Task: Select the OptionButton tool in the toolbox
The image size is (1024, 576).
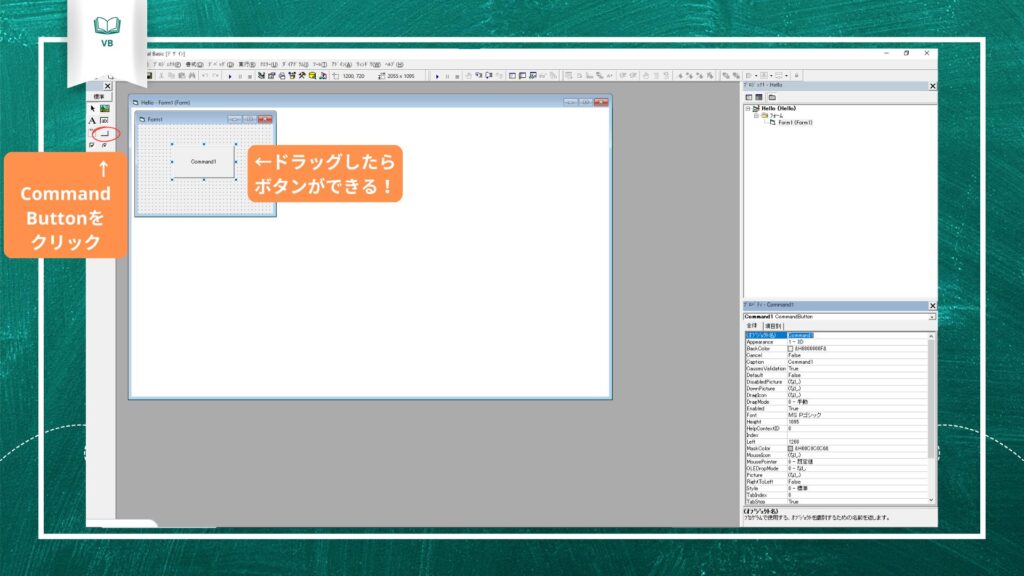Action: click(x=104, y=145)
